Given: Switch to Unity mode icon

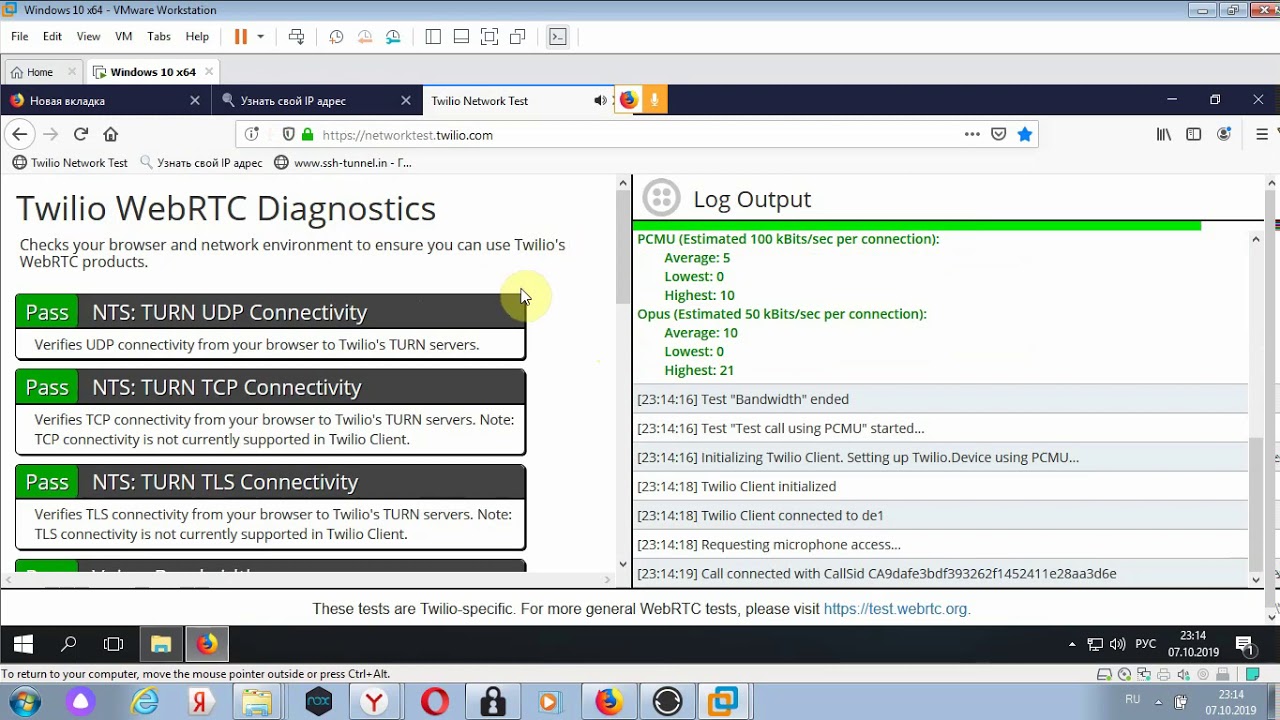Looking at the screenshot, I should (x=517, y=36).
